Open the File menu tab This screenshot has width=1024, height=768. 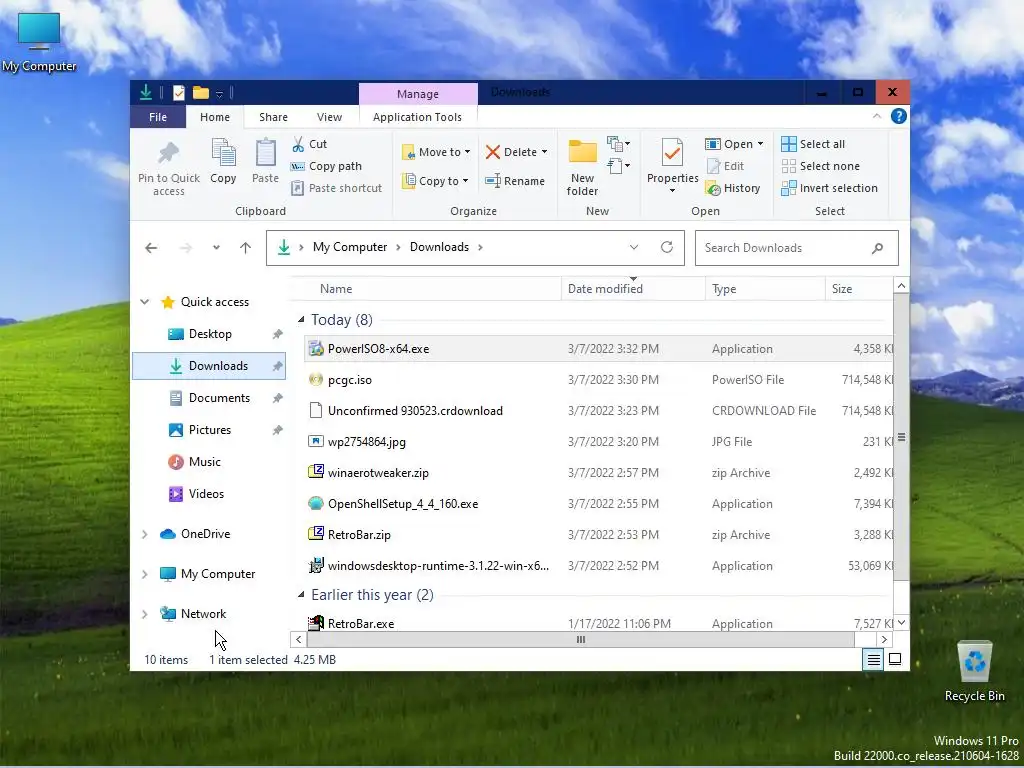coord(158,117)
